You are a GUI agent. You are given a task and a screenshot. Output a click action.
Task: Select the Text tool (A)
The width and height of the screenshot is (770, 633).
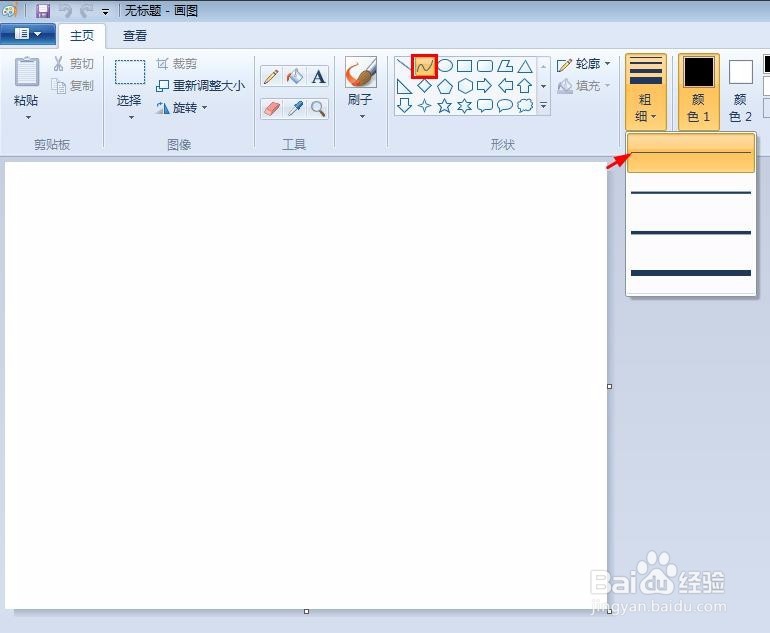point(318,77)
